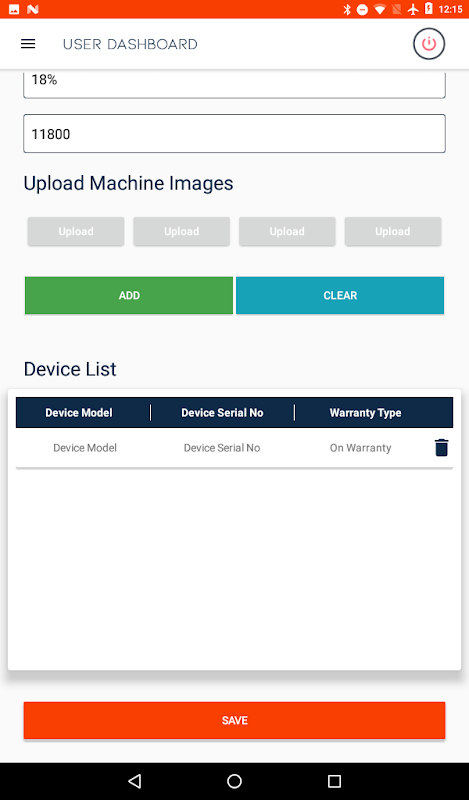Screen dimensions: 469x800
Task: Tap the airplane mode status icon
Action: pyautogui.click(x=413, y=9)
